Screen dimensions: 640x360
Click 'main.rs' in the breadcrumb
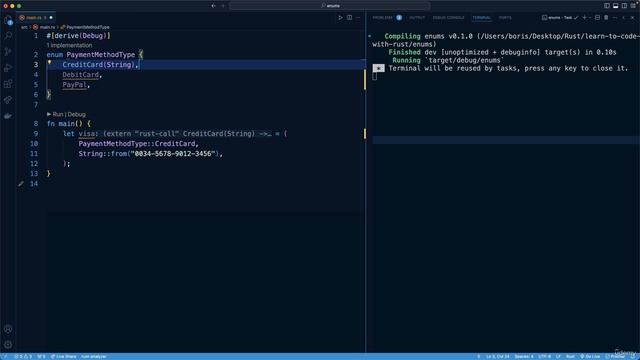click(x=47, y=27)
